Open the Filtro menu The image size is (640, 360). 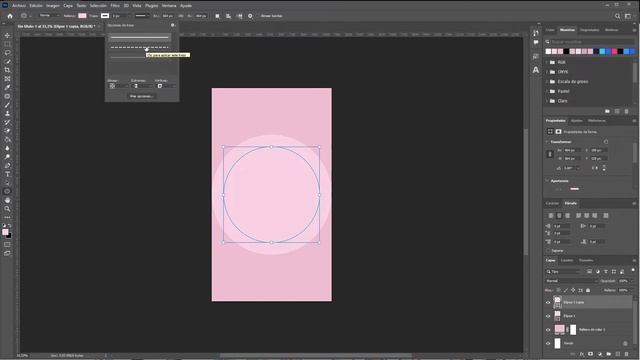coord(115,6)
